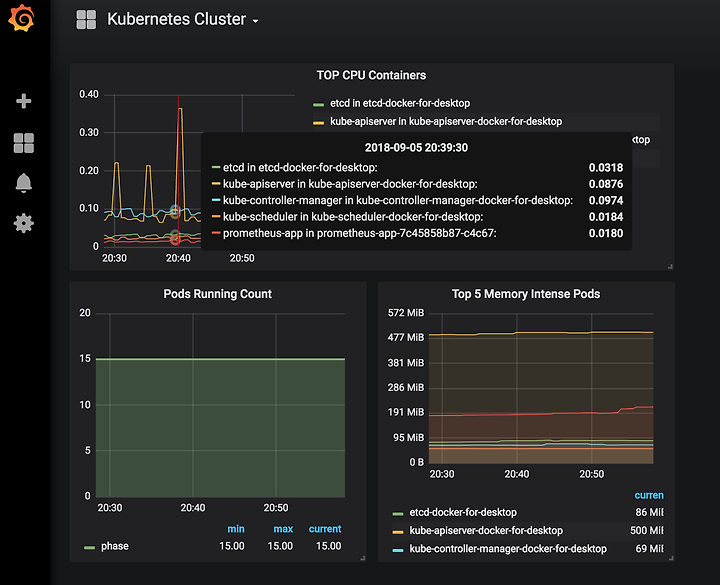The height and width of the screenshot is (585, 720).
Task: Toggle etcd in etcd-docker-for-desktop CPU legend series
Action: [x=400, y=103]
